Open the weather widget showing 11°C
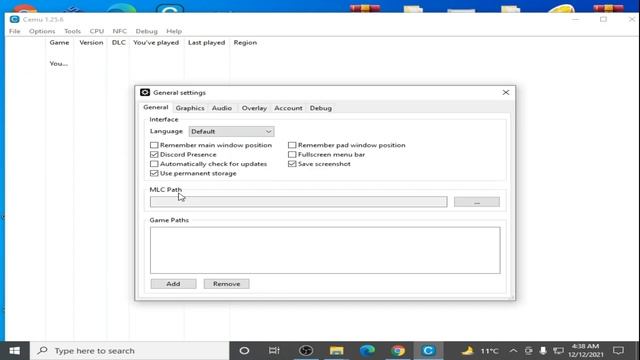Screen dimensions: 640x360 pos(480,351)
